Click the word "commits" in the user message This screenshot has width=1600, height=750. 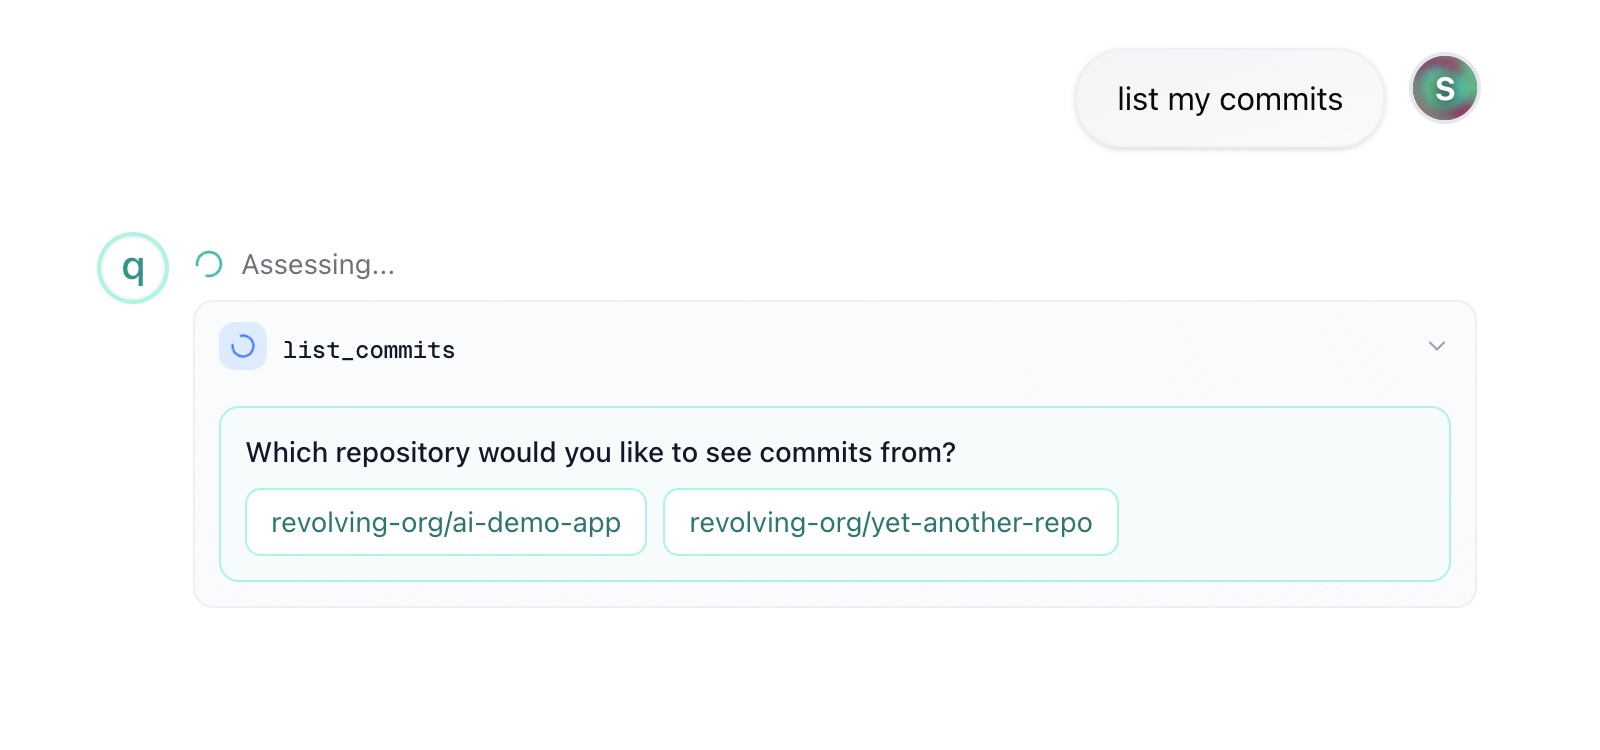(1281, 99)
